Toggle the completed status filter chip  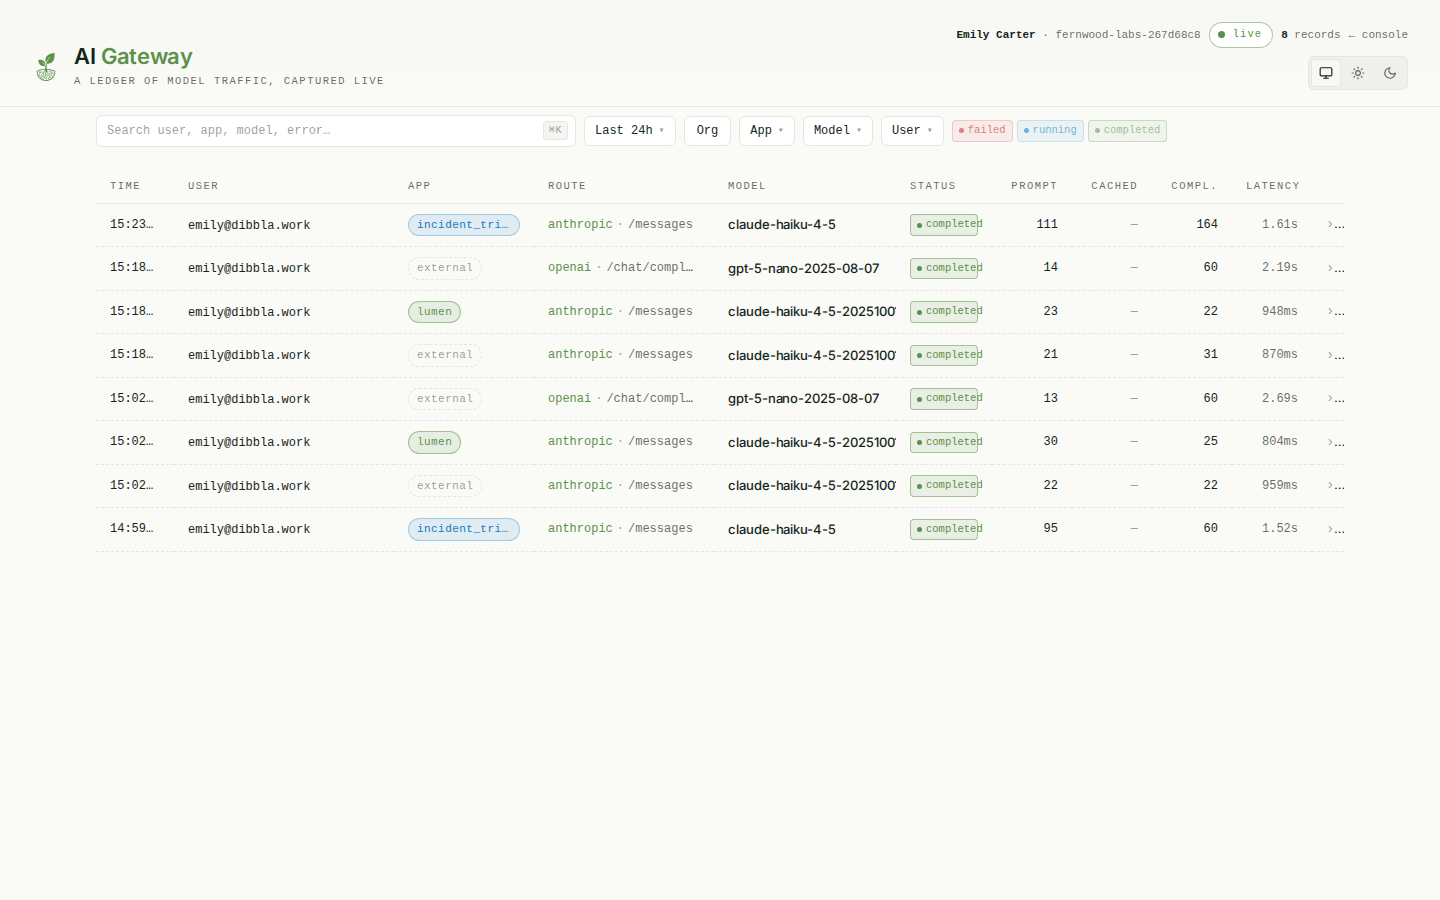click(1127, 130)
